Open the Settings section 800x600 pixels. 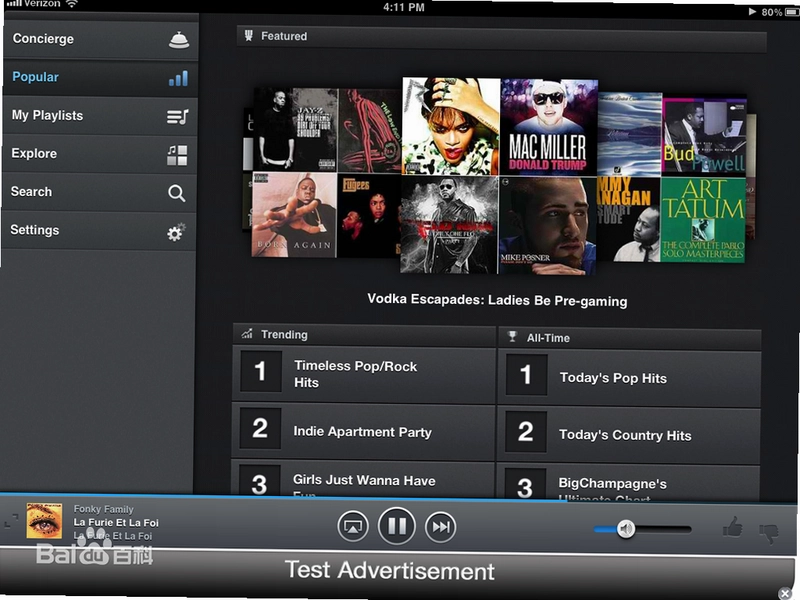[x=98, y=231]
